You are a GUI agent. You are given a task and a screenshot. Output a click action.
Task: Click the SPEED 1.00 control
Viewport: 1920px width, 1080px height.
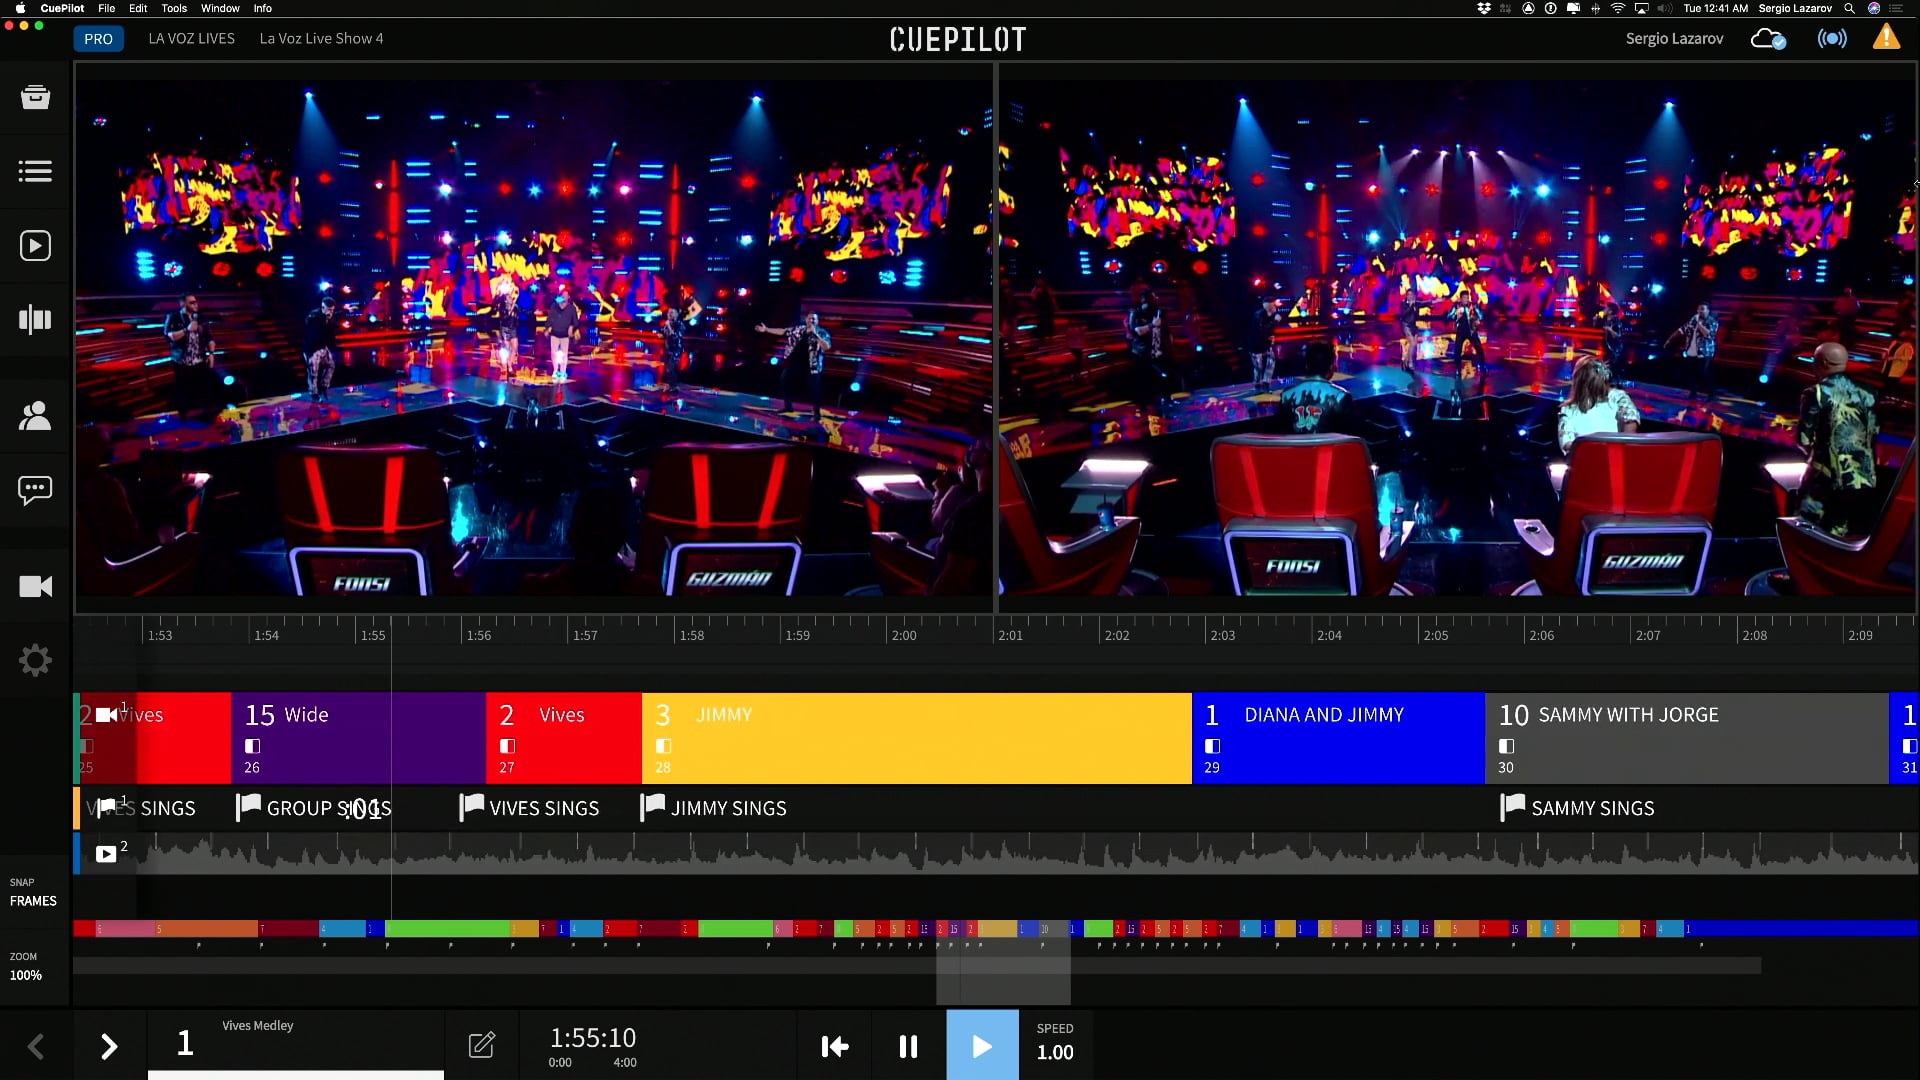pos(1055,1043)
